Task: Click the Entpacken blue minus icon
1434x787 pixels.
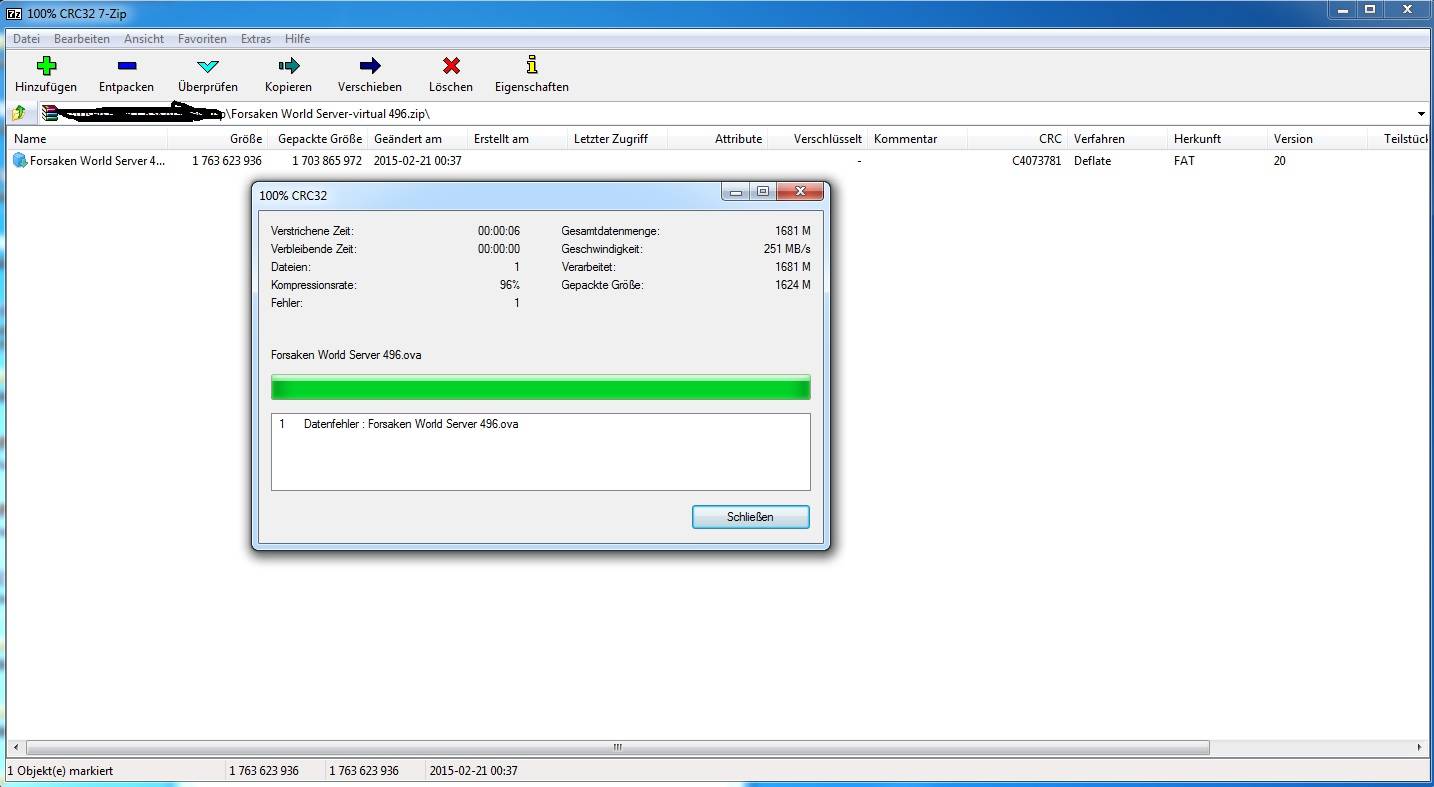Action: pyautogui.click(x=126, y=66)
